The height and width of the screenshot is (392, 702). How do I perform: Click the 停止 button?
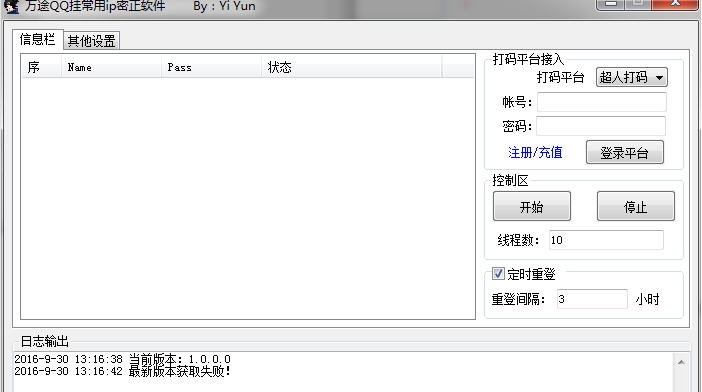[x=635, y=206]
